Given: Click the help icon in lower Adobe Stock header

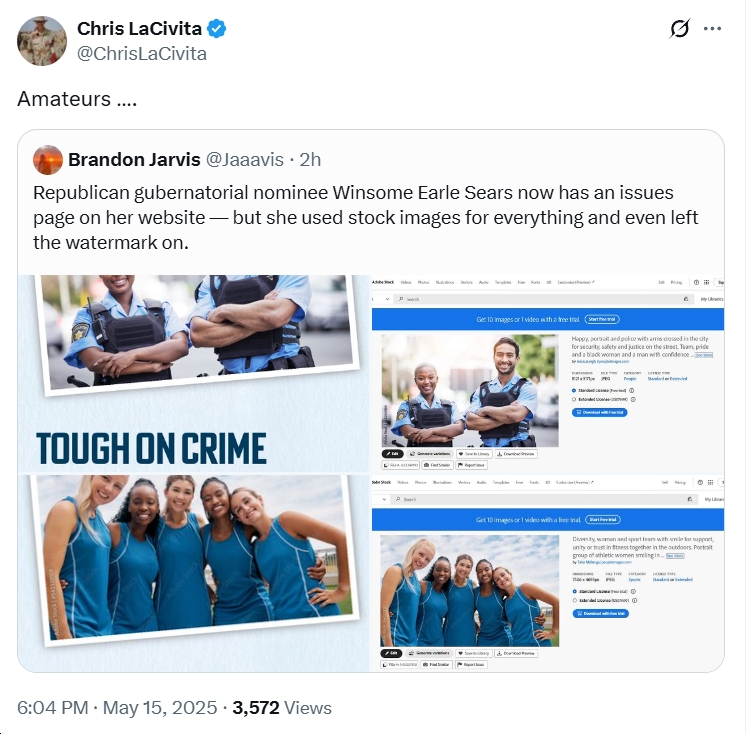Looking at the screenshot, I should click(700, 482).
